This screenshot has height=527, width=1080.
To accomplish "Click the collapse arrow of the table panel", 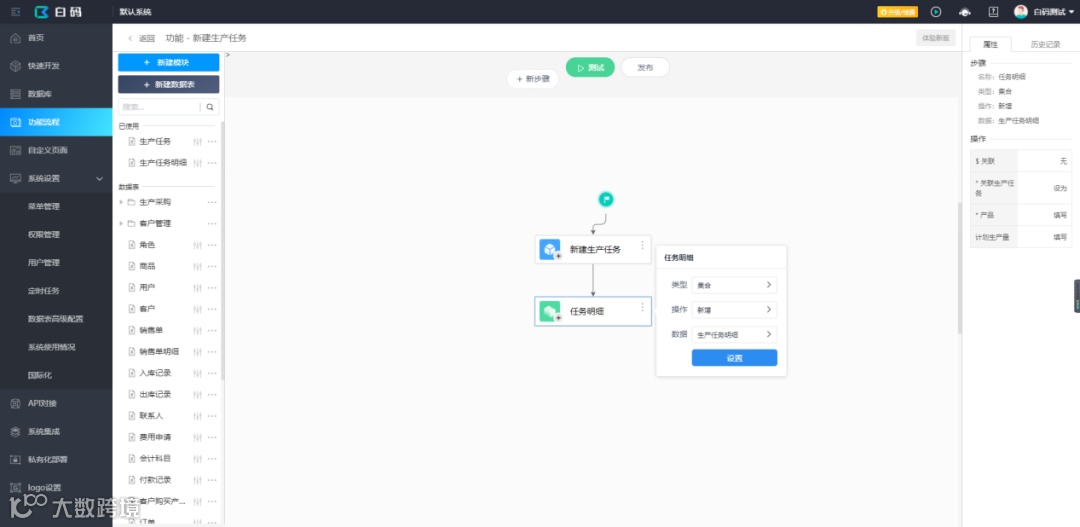I will [x=228, y=54].
